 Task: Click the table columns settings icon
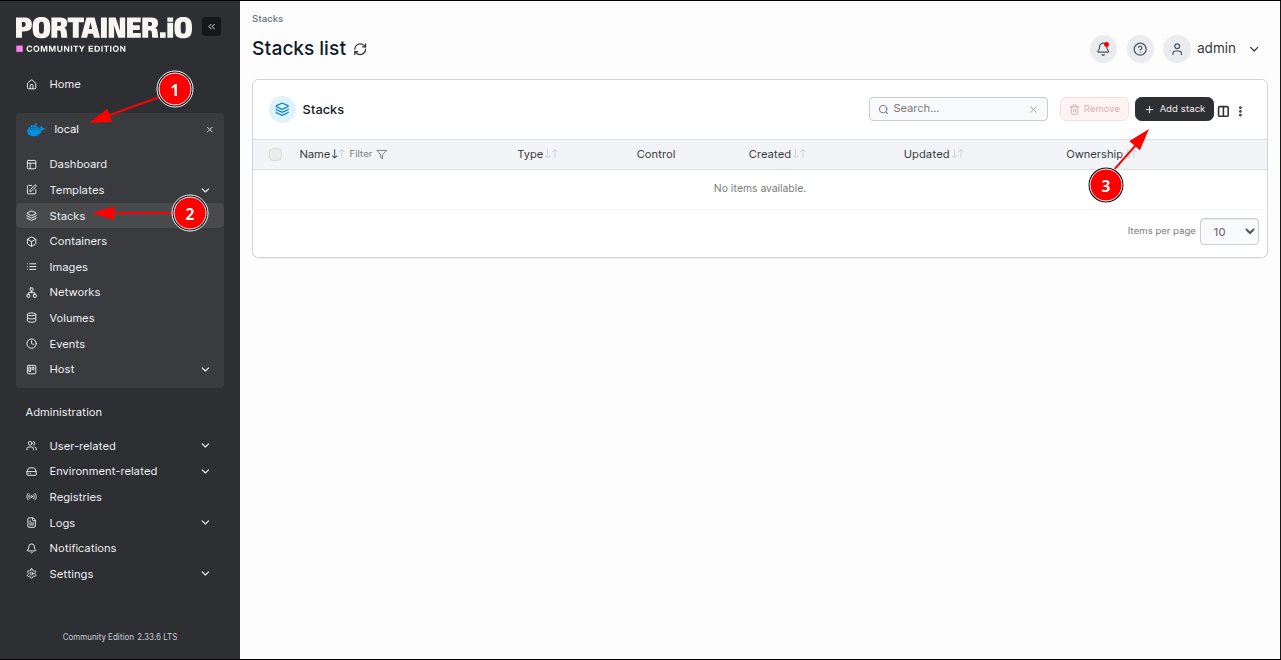coord(1223,111)
